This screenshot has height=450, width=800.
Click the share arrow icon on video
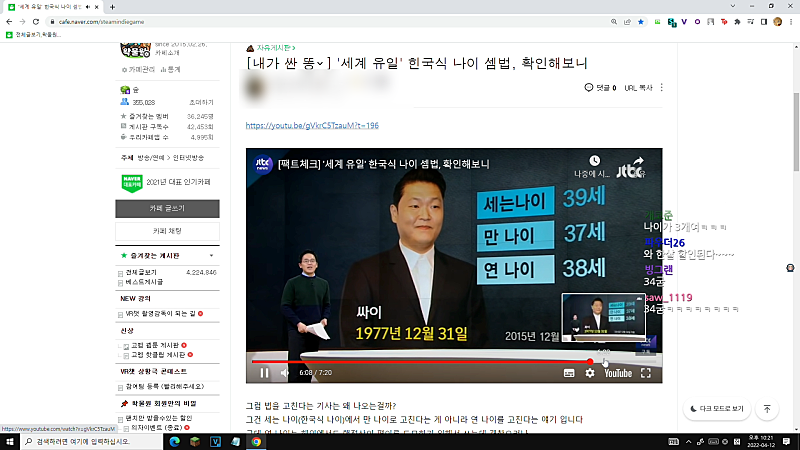(x=639, y=162)
